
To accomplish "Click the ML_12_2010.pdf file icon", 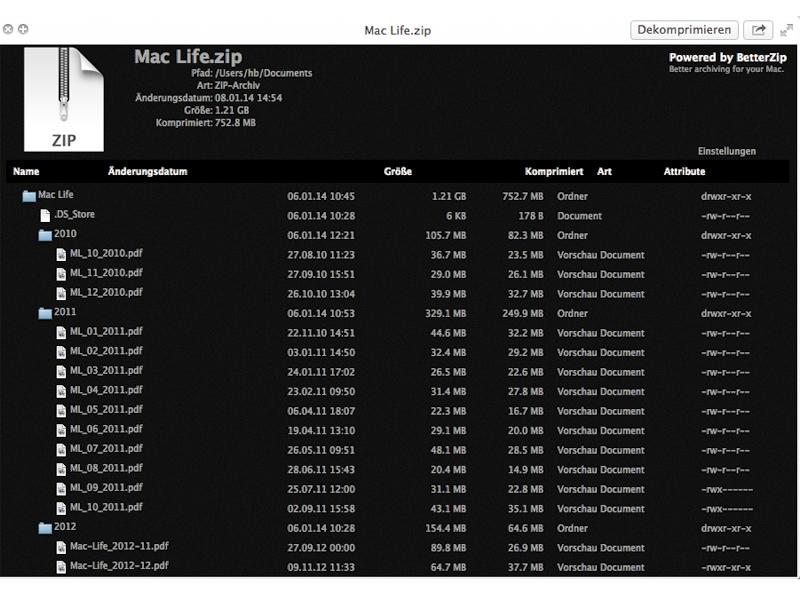I will tap(61, 293).
